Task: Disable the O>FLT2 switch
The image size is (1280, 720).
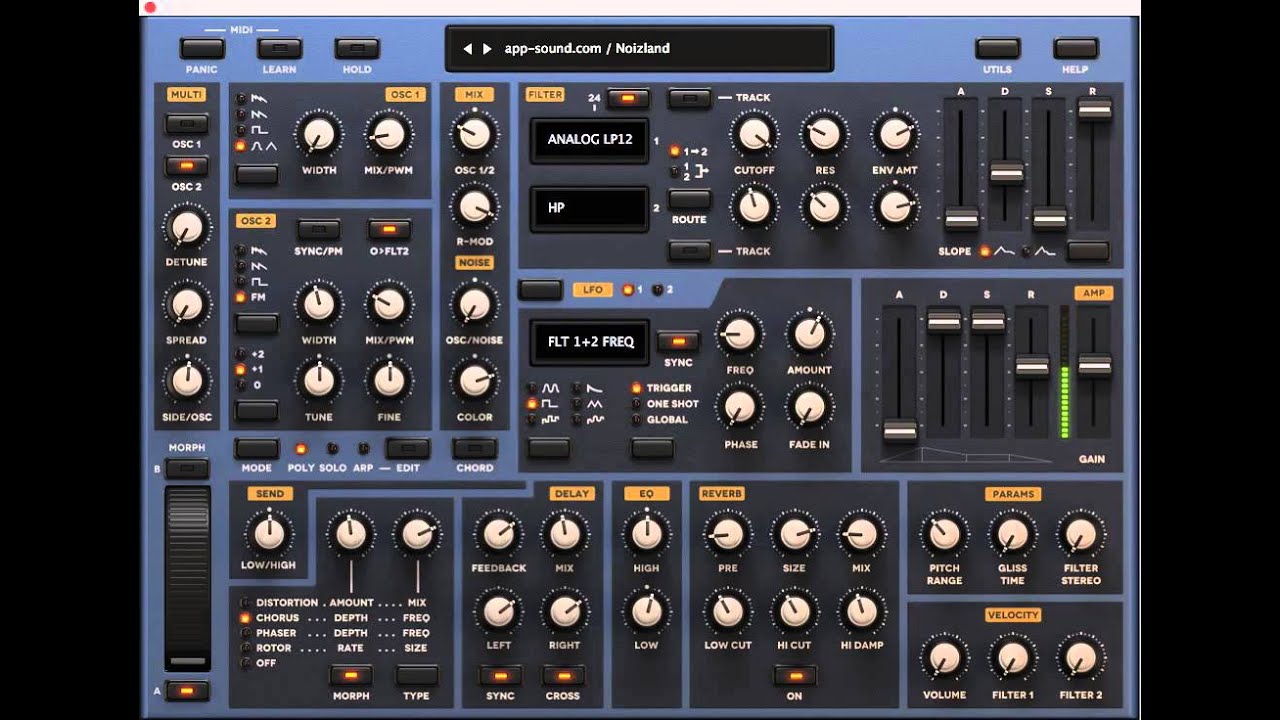Action: tap(389, 229)
